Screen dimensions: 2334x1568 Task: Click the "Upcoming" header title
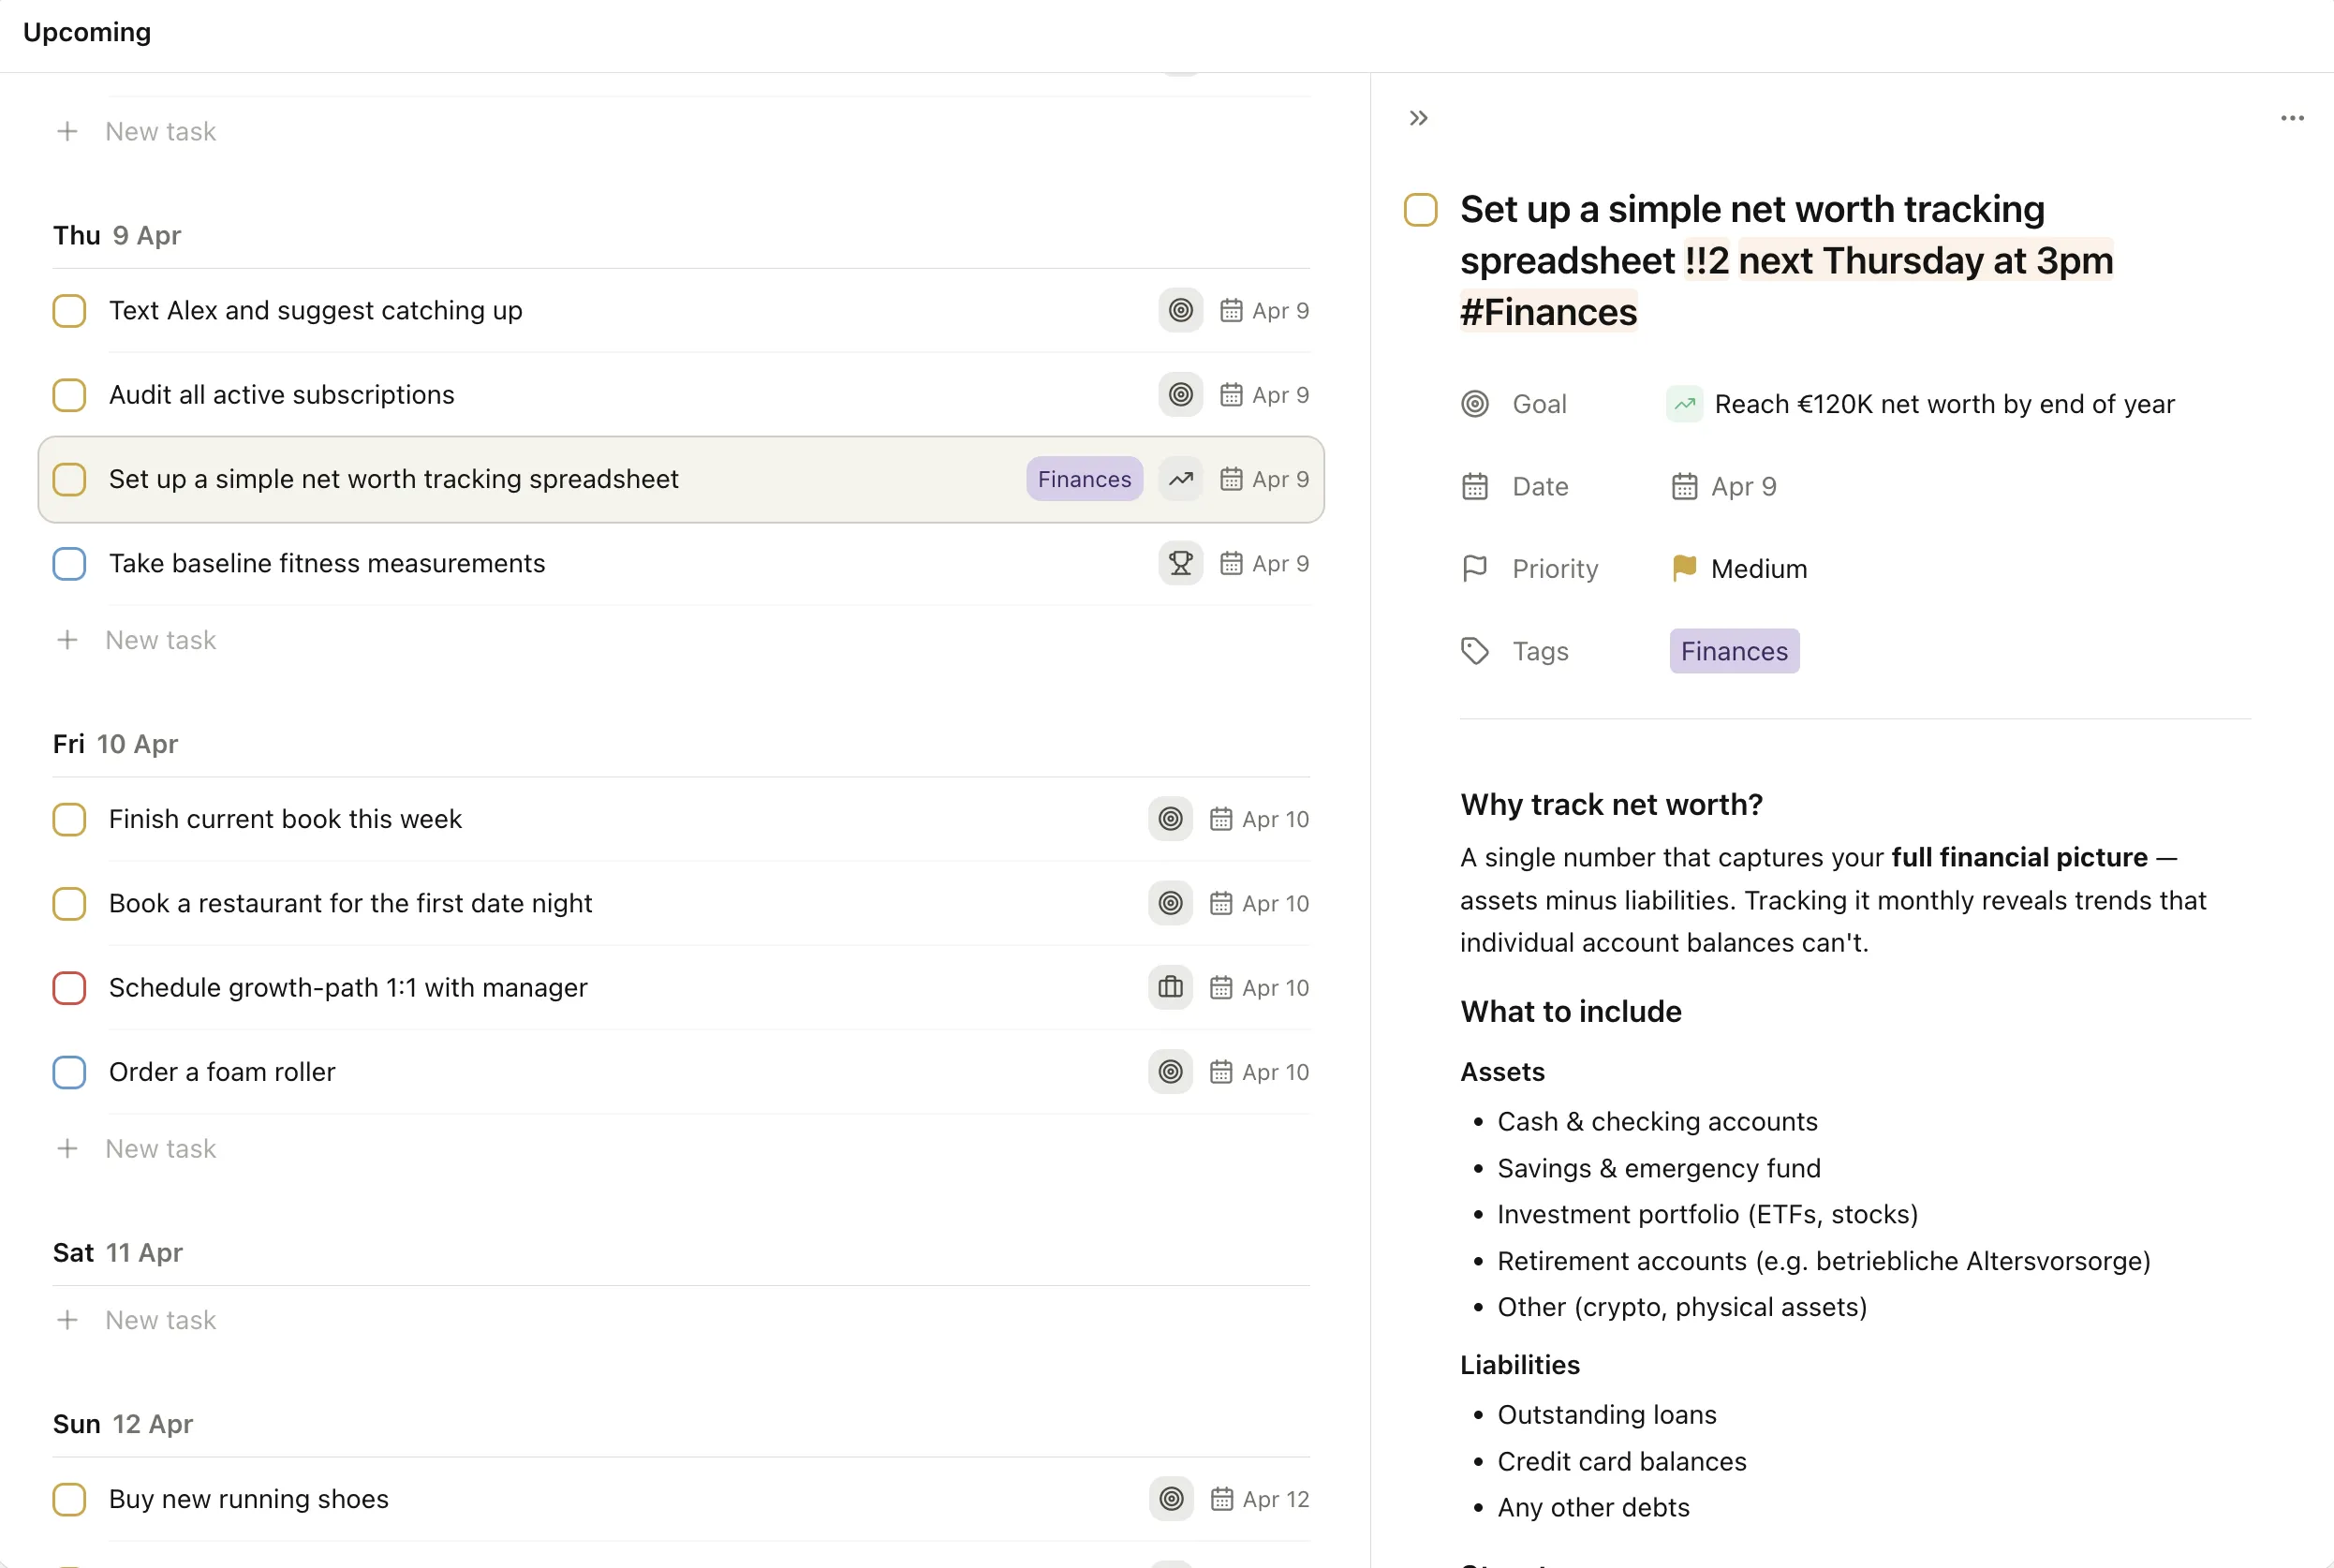click(x=87, y=32)
